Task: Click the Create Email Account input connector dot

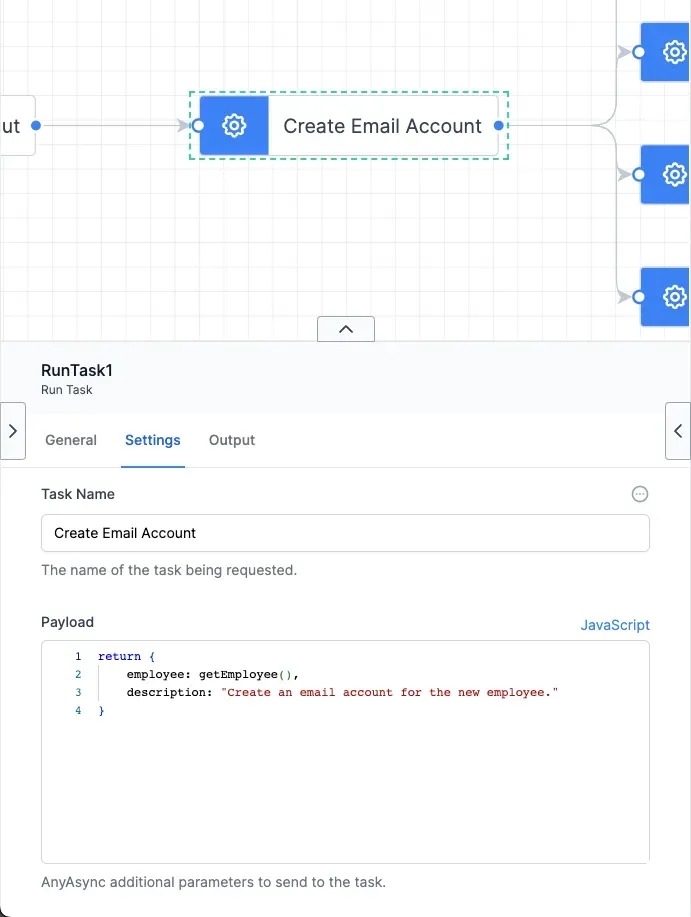Action: click(x=198, y=126)
